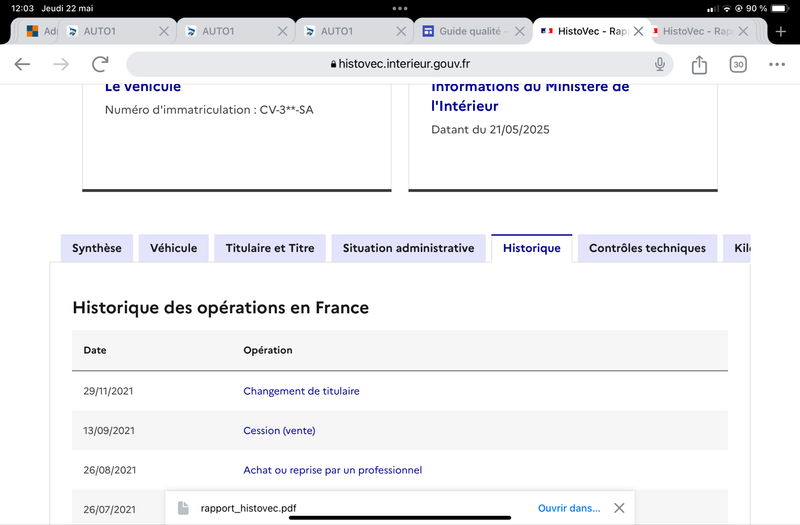Show the Situation administrative tab
The image size is (800, 525).
[408, 248]
